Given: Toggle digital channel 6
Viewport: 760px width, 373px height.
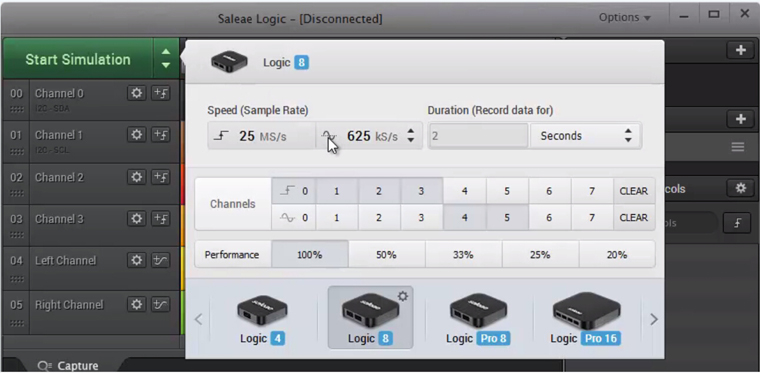Looking at the screenshot, I should tap(549, 191).
